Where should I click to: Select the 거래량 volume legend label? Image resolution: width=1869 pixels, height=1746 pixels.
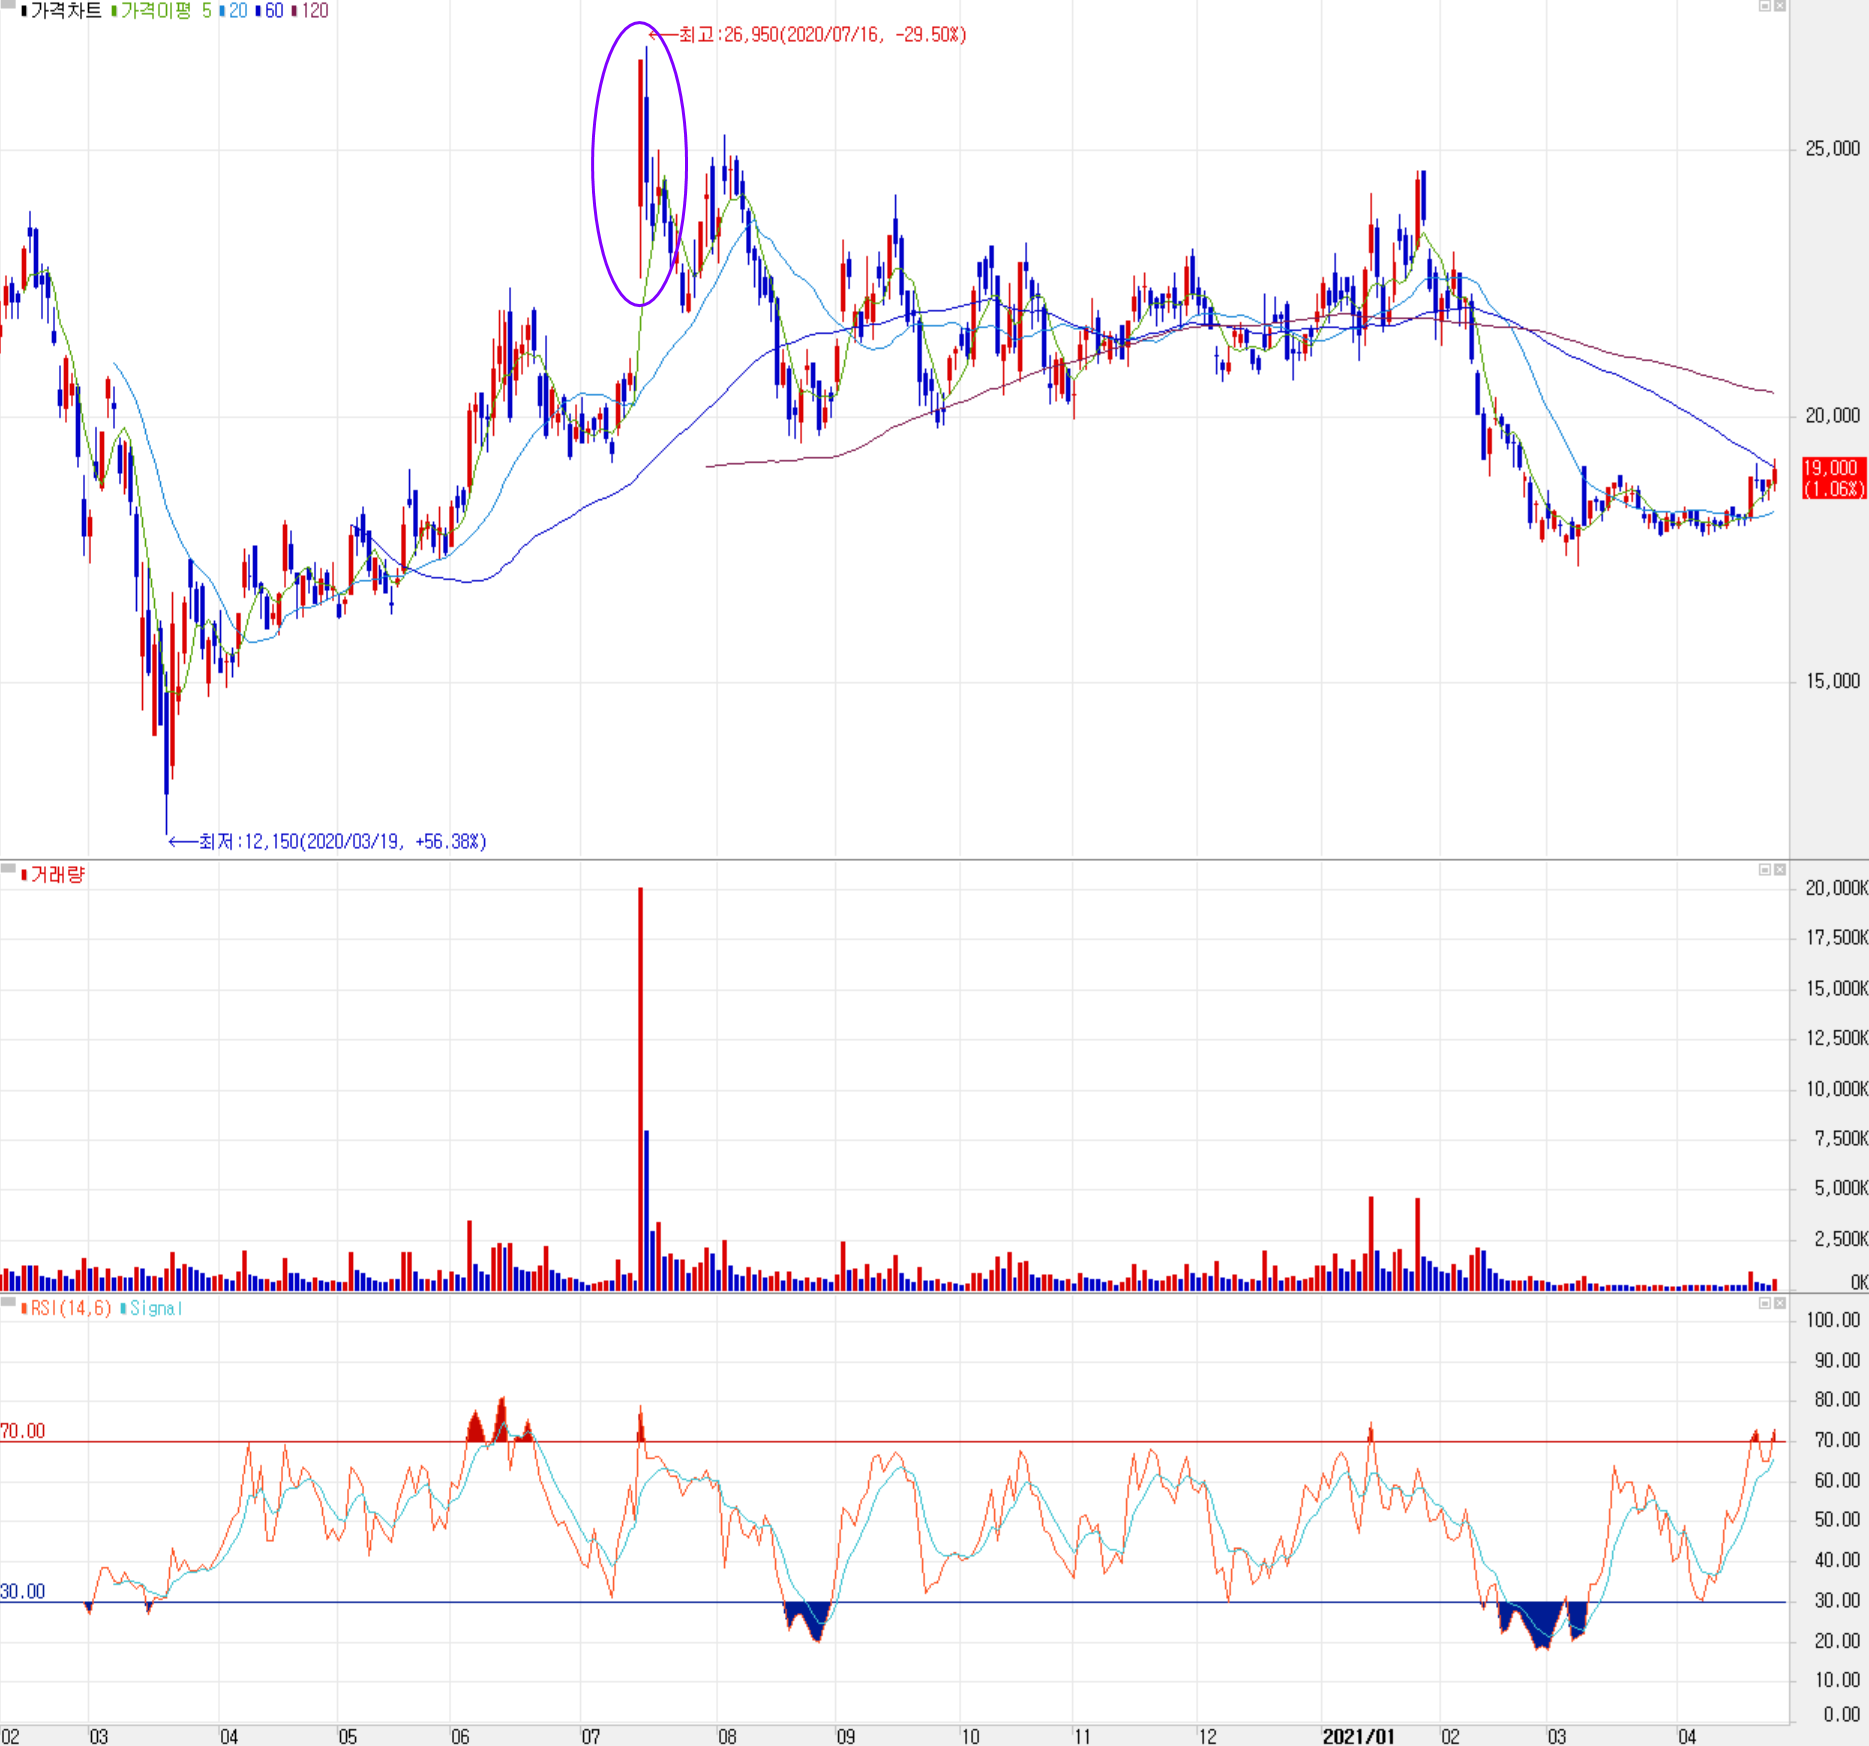[x=58, y=875]
